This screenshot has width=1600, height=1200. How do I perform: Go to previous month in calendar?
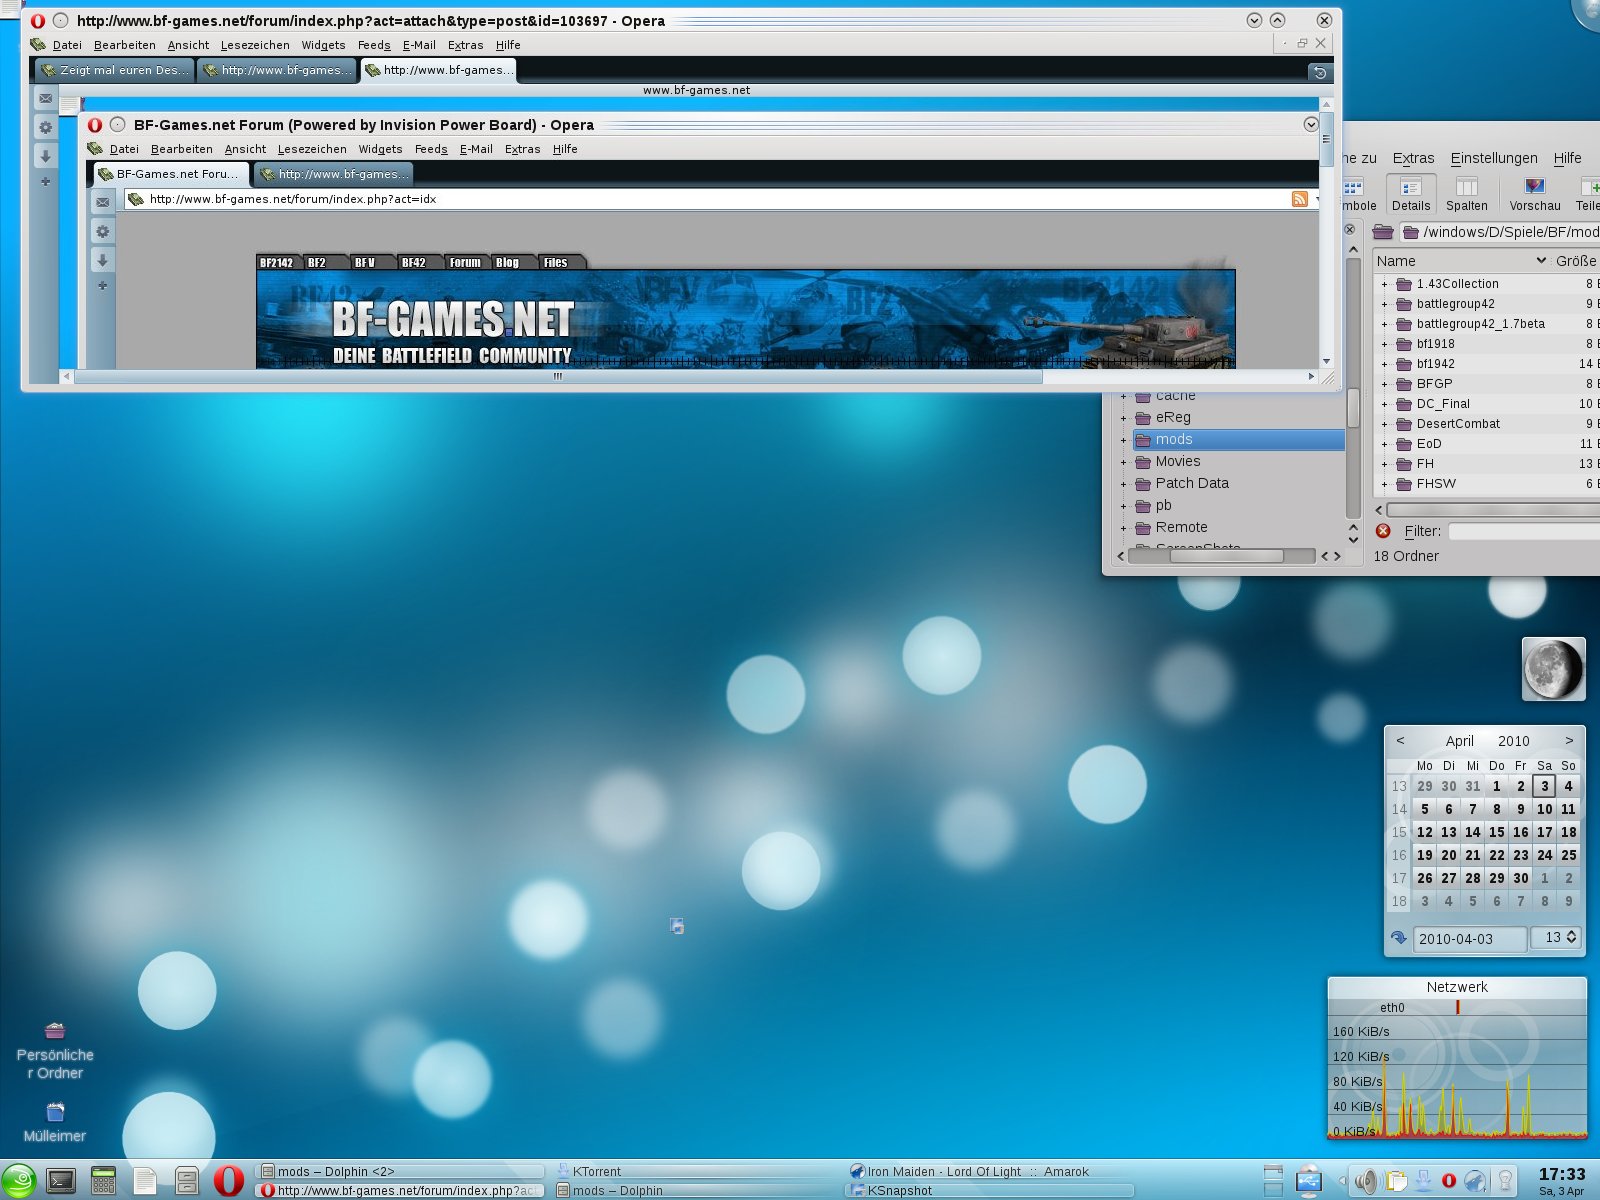[1400, 741]
